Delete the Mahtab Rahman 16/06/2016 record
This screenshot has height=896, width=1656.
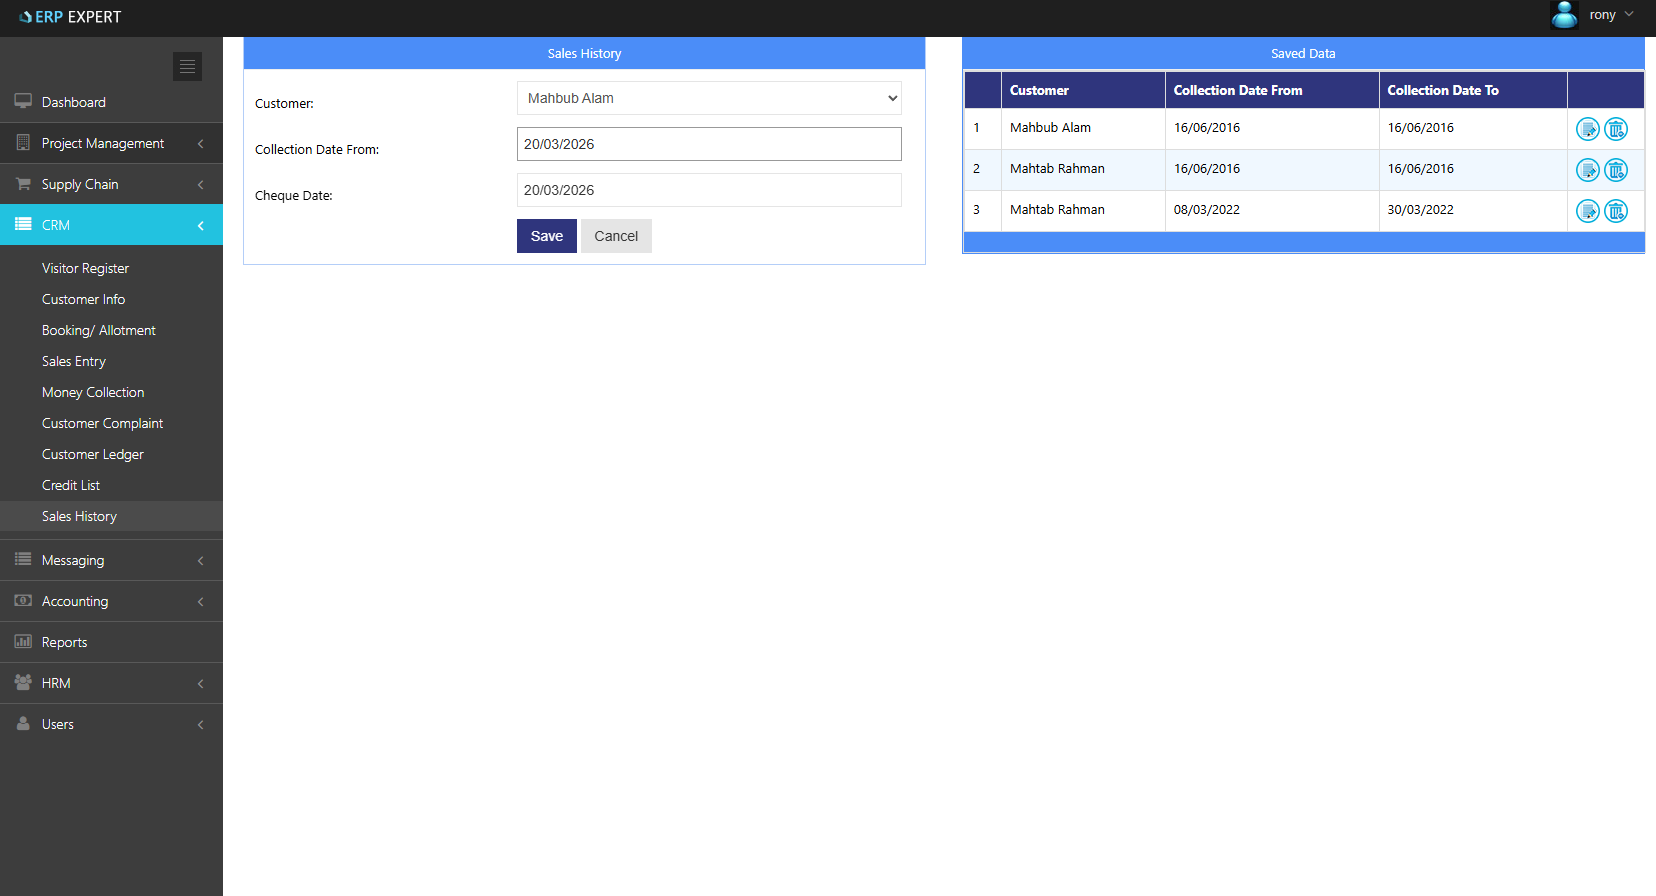coord(1616,170)
